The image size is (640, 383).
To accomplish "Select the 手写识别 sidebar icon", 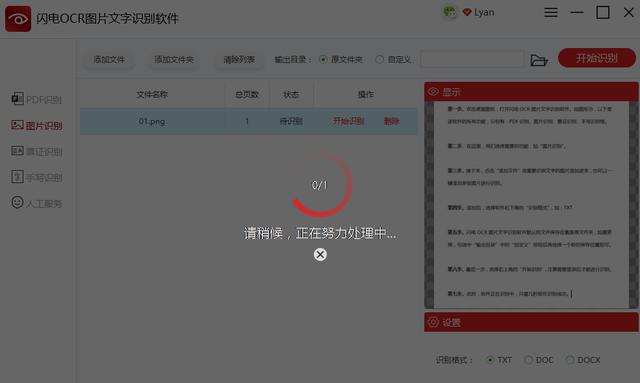I will click(x=17, y=177).
